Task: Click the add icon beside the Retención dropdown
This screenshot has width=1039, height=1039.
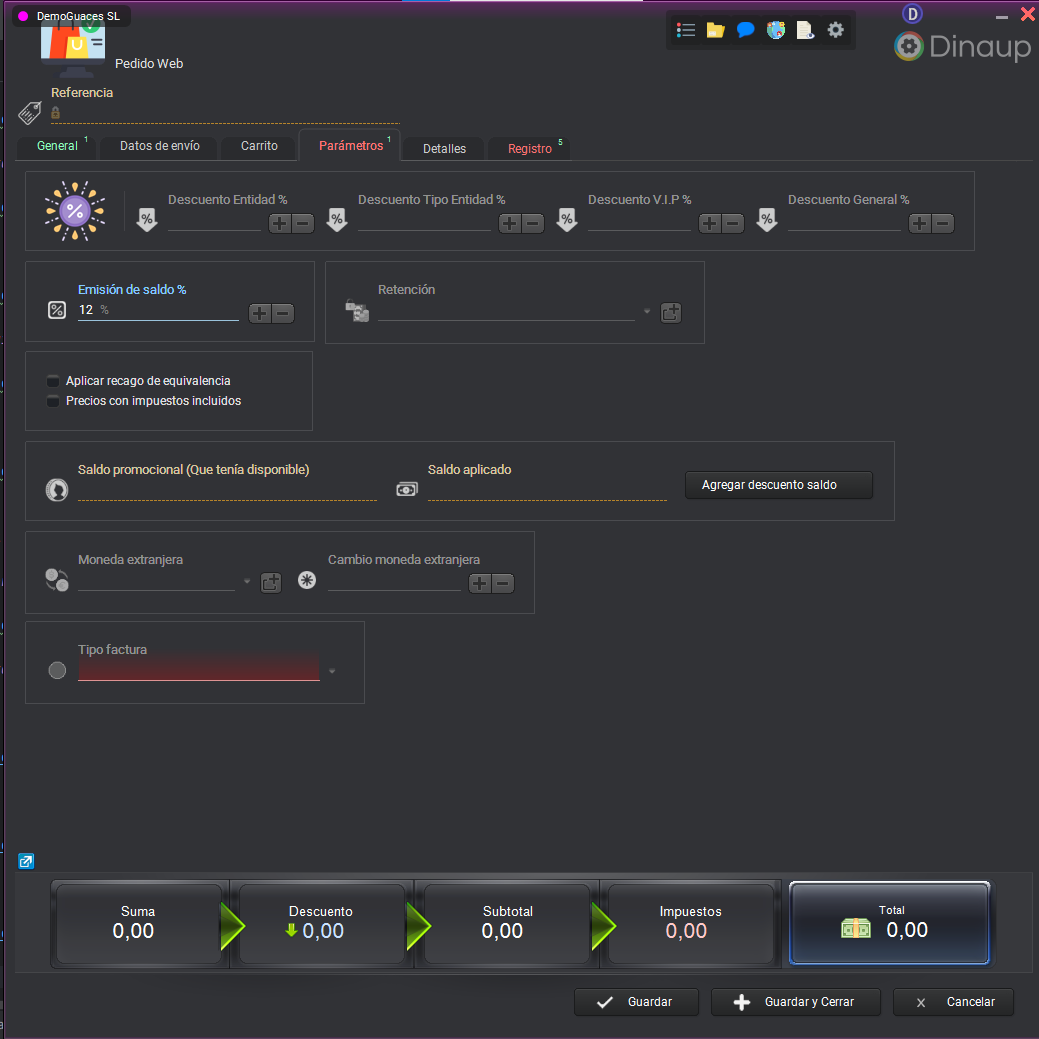Action: [x=671, y=312]
